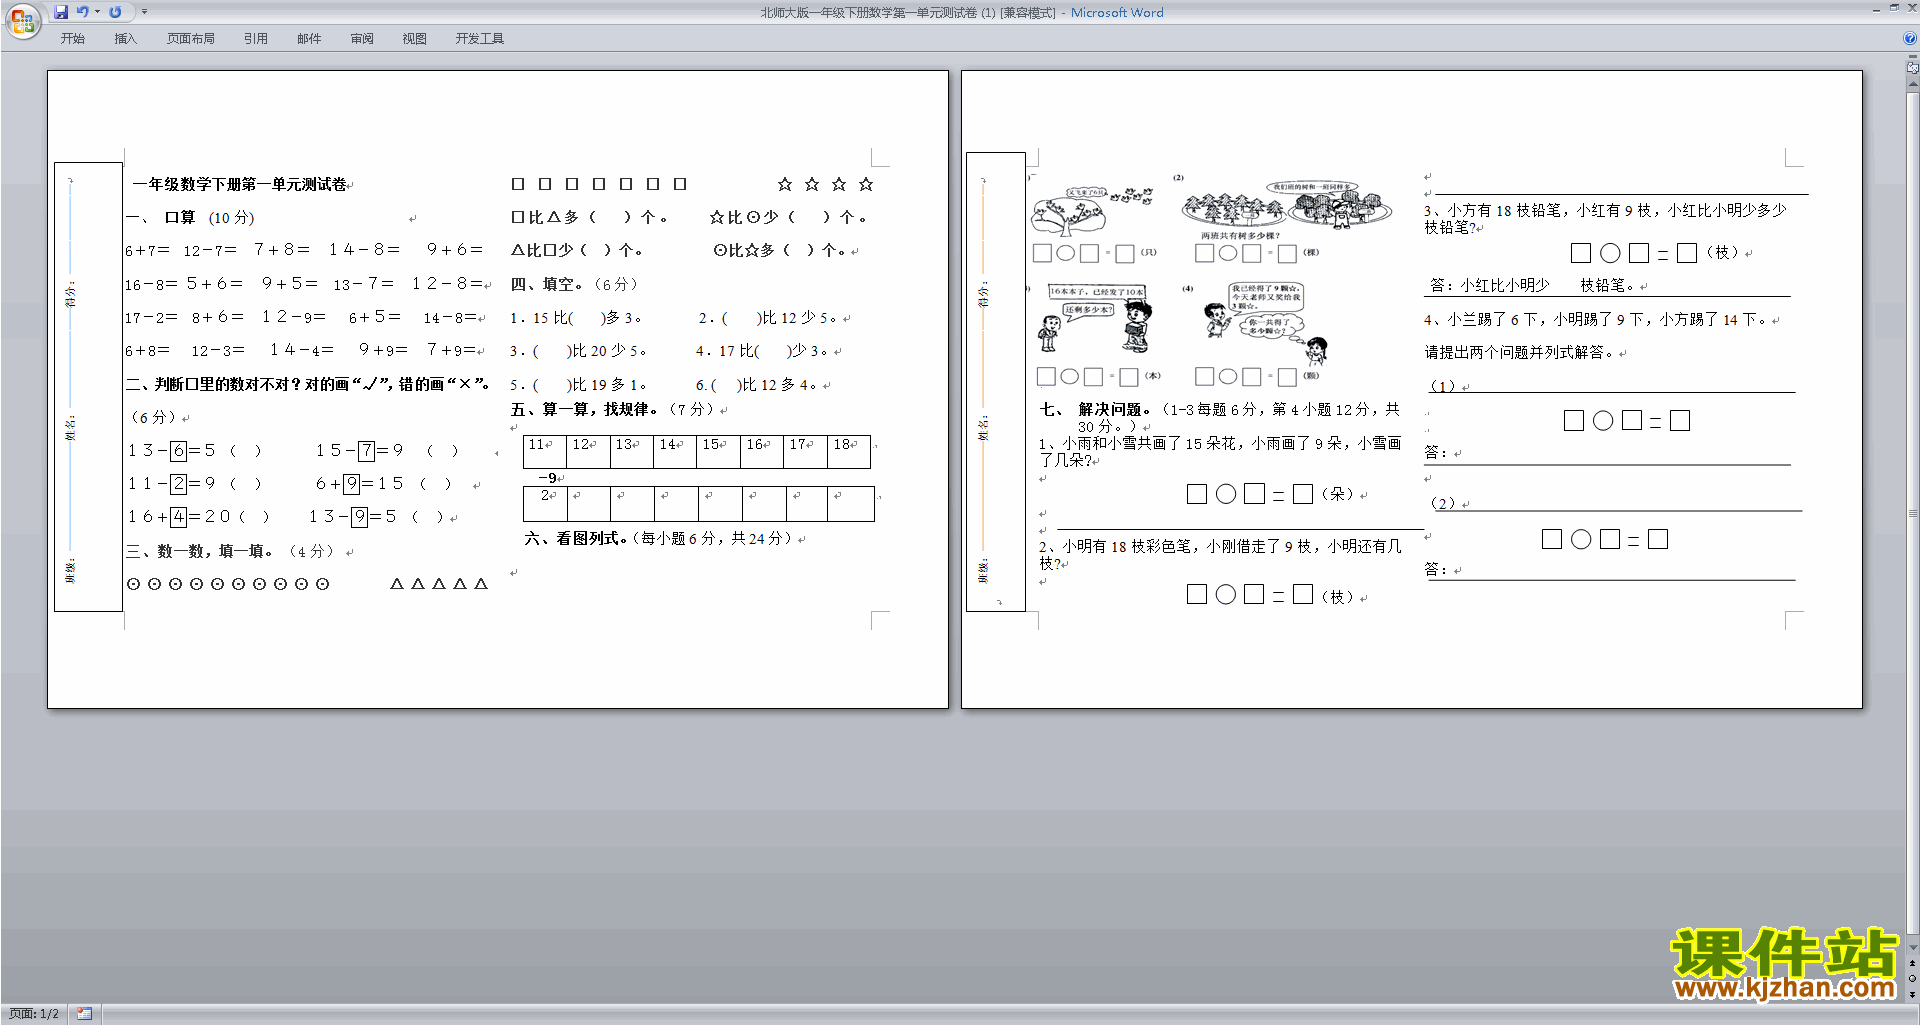Open the Select Browse Object circle button

point(1913,979)
